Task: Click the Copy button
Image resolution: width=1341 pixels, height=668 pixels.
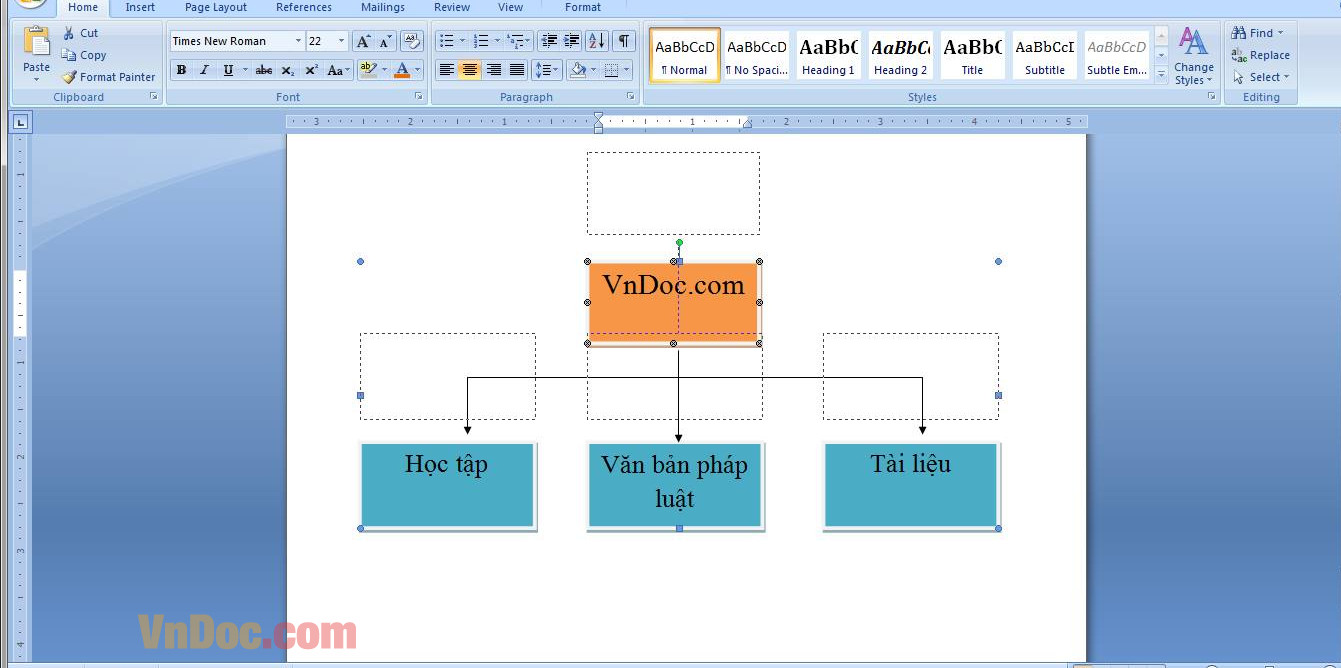Action: pyautogui.click(x=89, y=55)
